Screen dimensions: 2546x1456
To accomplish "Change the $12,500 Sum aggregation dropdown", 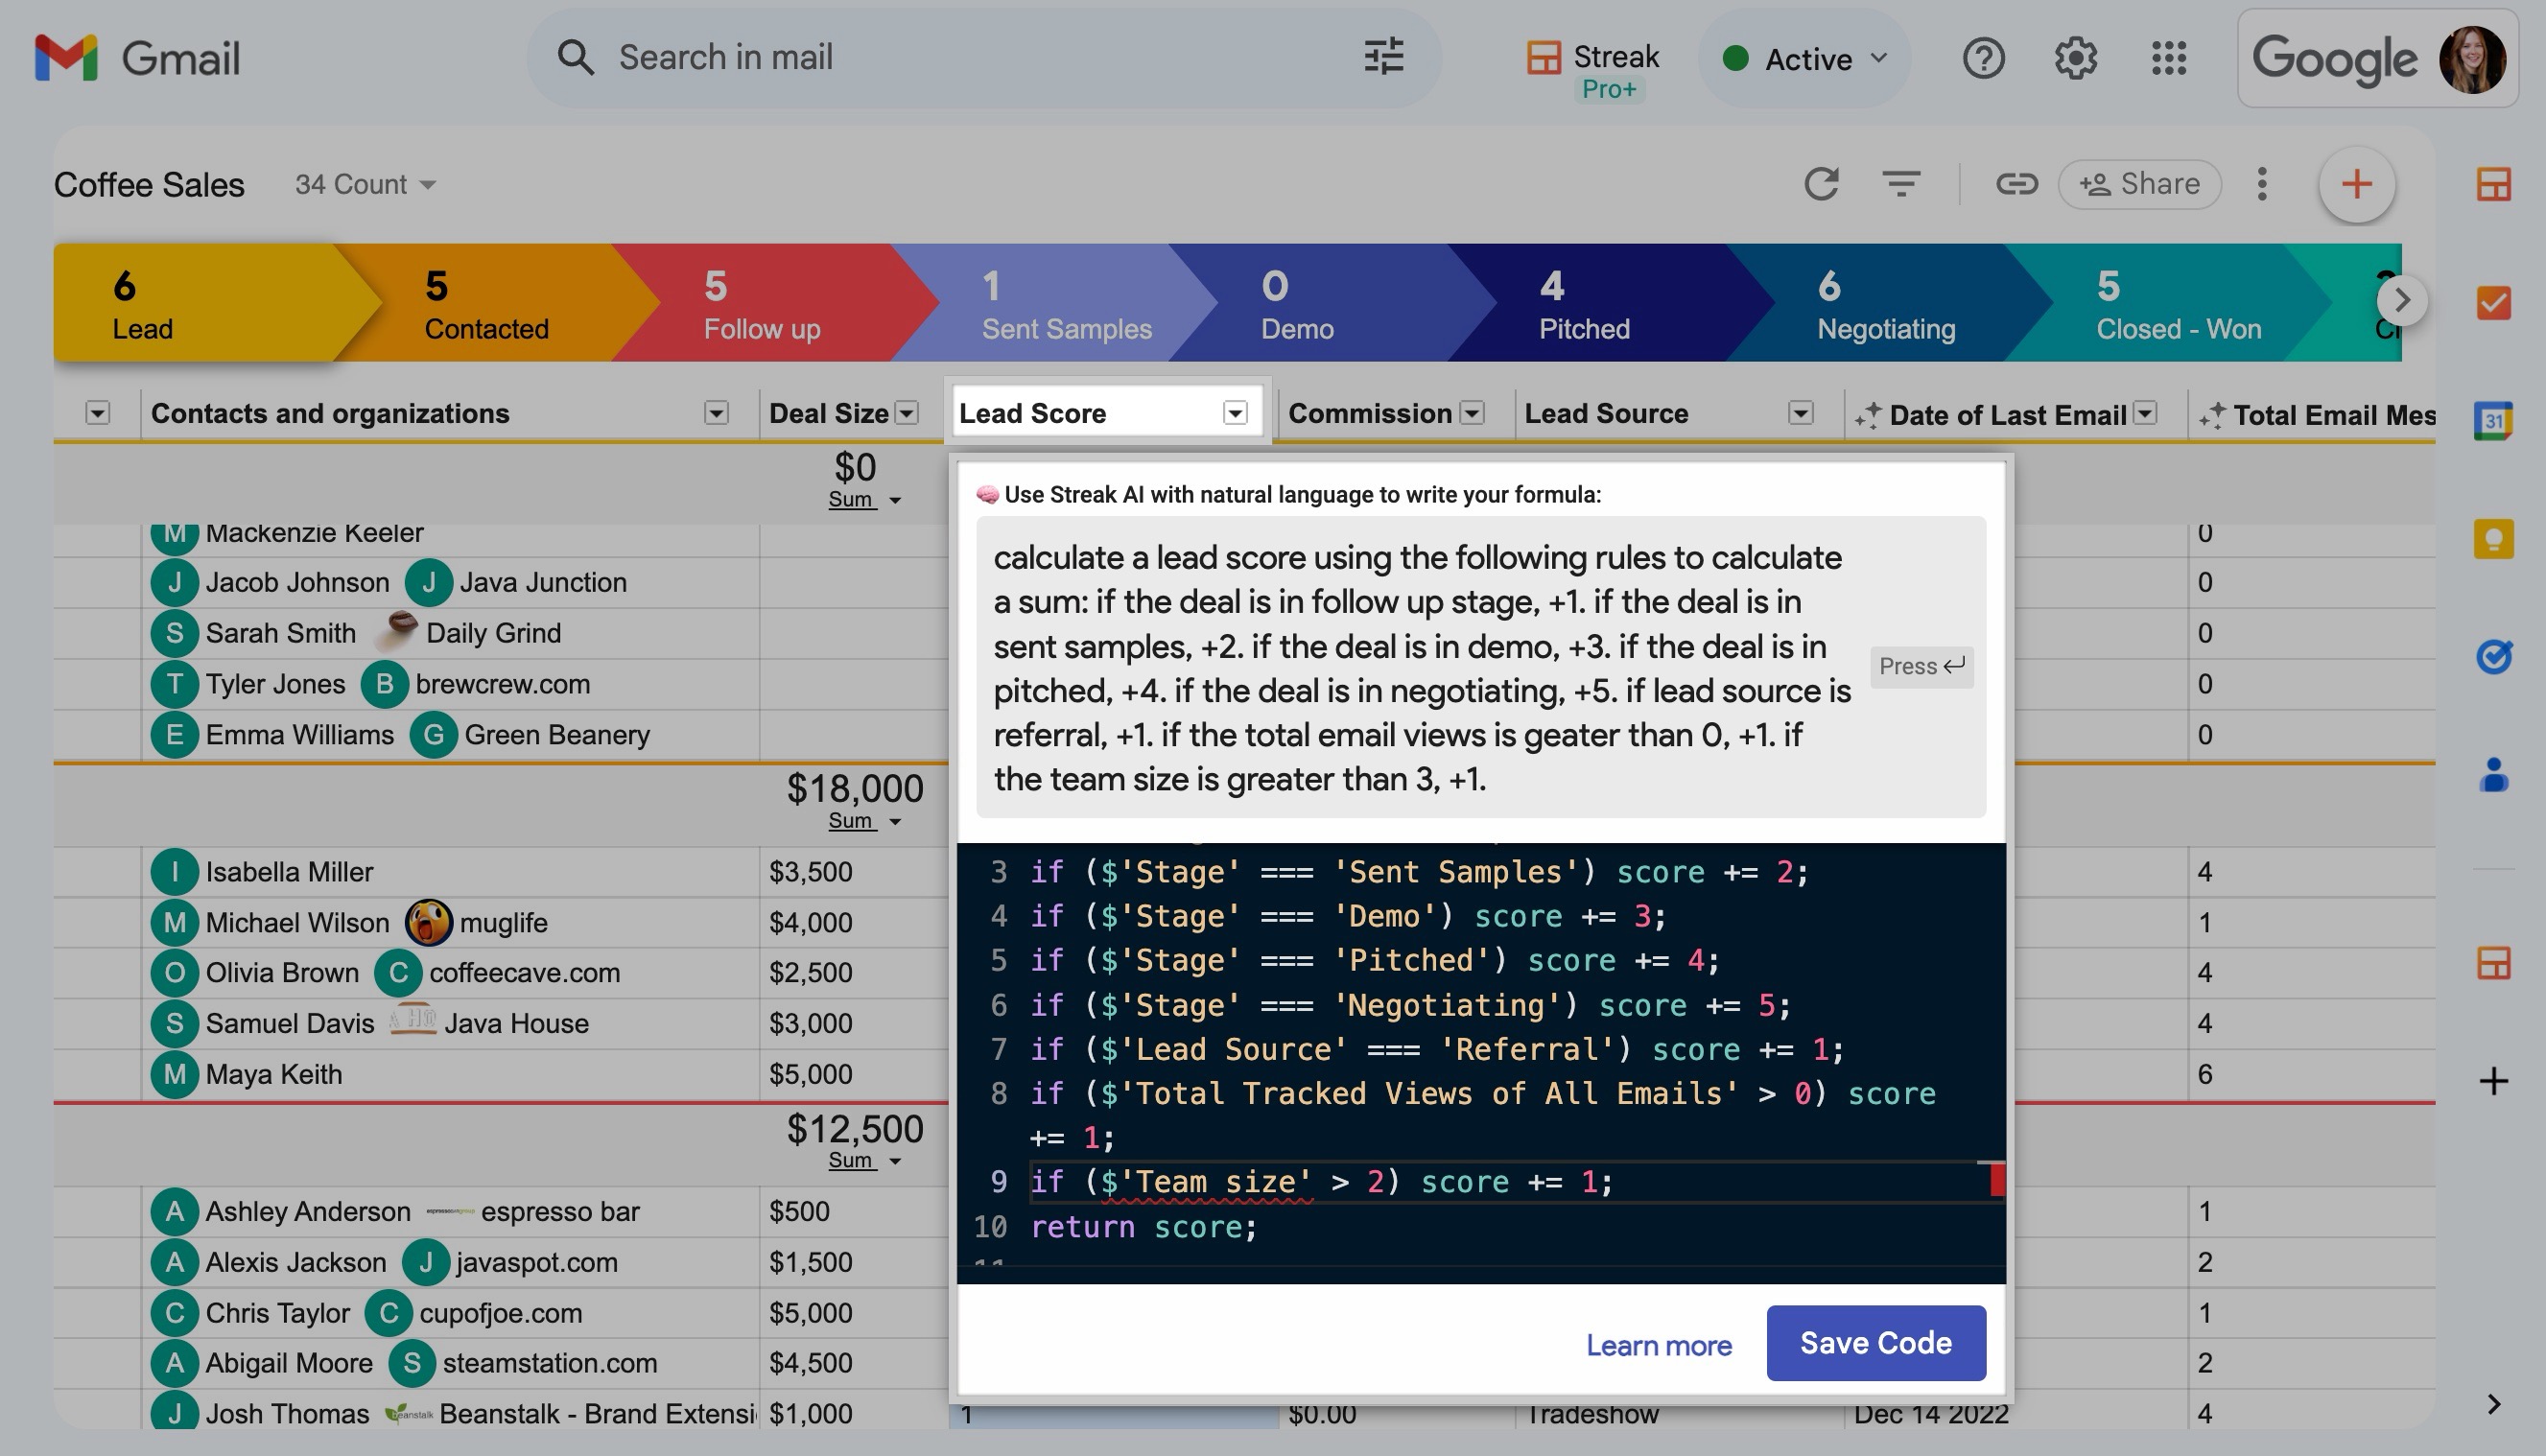I will coord(865,1160).
